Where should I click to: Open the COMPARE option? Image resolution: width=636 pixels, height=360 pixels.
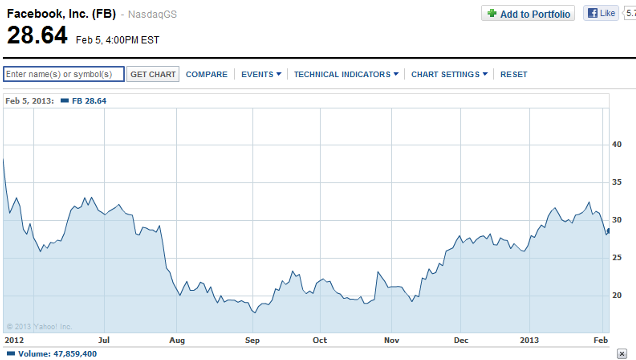(206, 74)
